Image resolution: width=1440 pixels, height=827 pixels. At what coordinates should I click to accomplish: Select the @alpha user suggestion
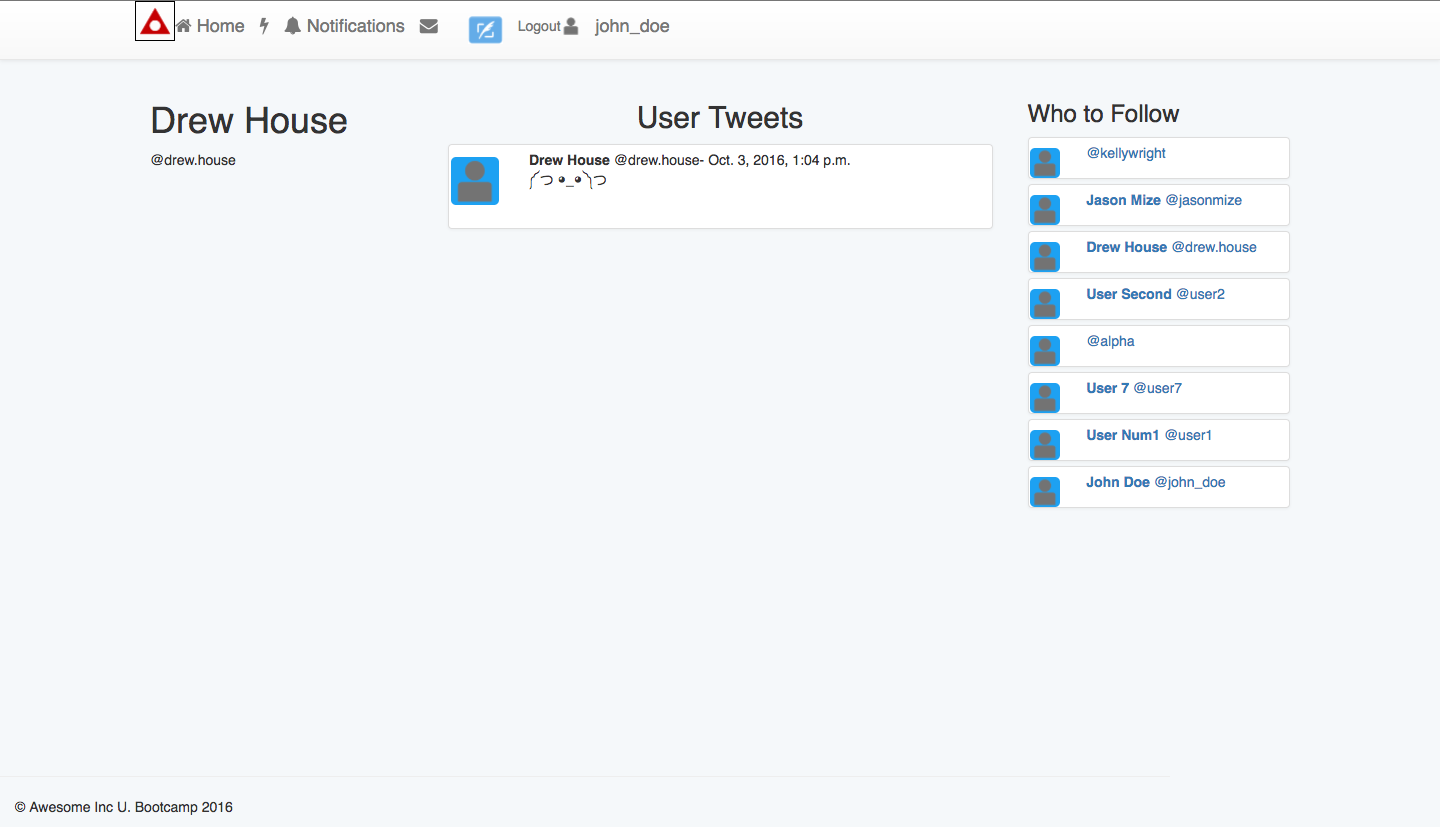(x=1110, y=341)
